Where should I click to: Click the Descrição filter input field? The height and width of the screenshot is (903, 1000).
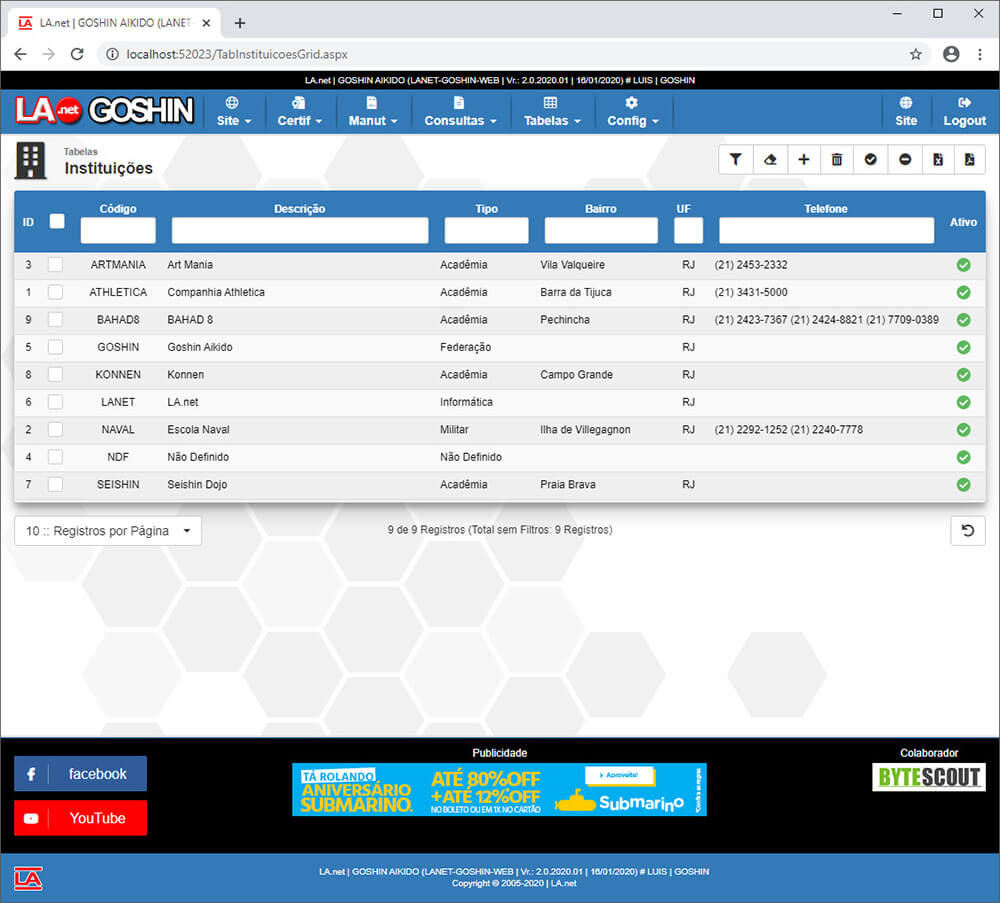pyautogui.click(x=300, y=231)
